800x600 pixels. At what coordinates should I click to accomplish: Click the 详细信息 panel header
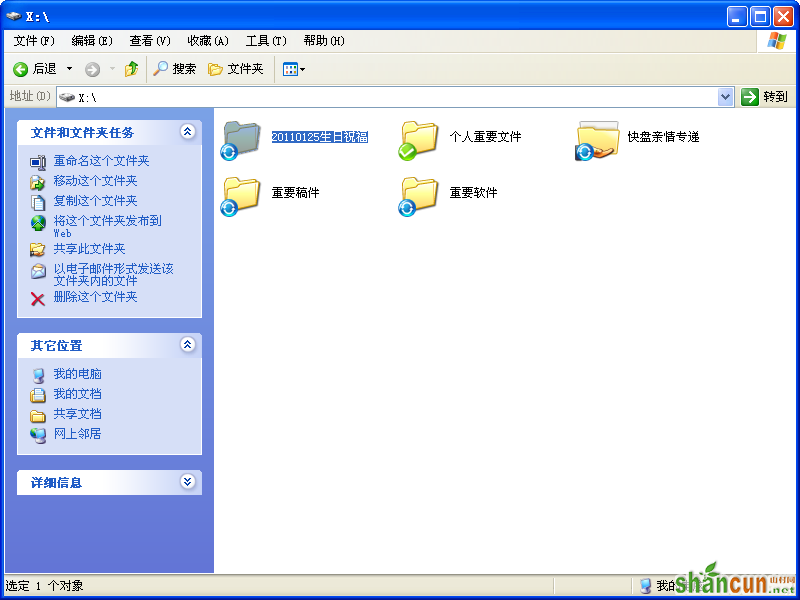pos(109,482)
